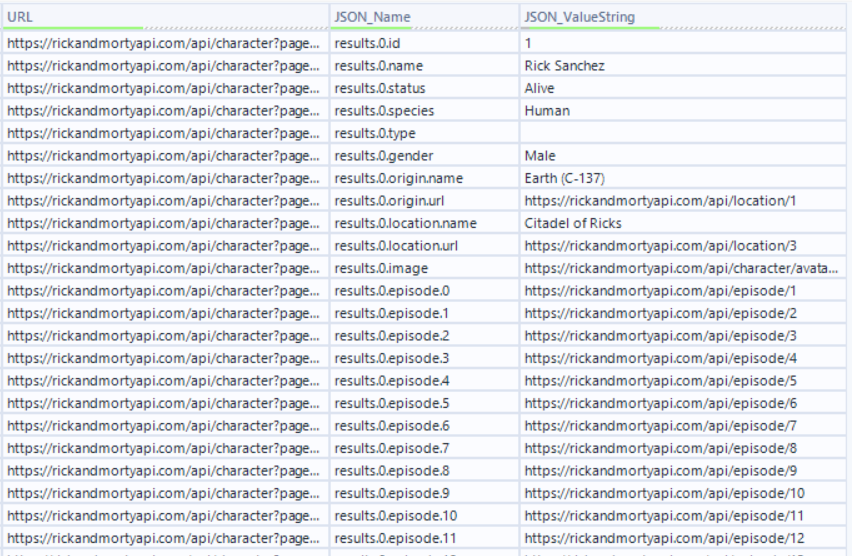
Task: Click the URL column header
Action: [x=165, y=17]
